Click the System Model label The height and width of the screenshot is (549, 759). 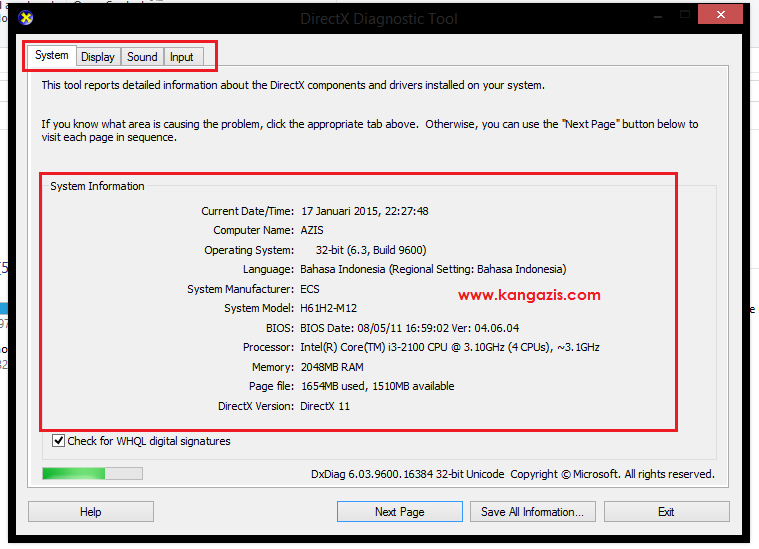(259, 308)
